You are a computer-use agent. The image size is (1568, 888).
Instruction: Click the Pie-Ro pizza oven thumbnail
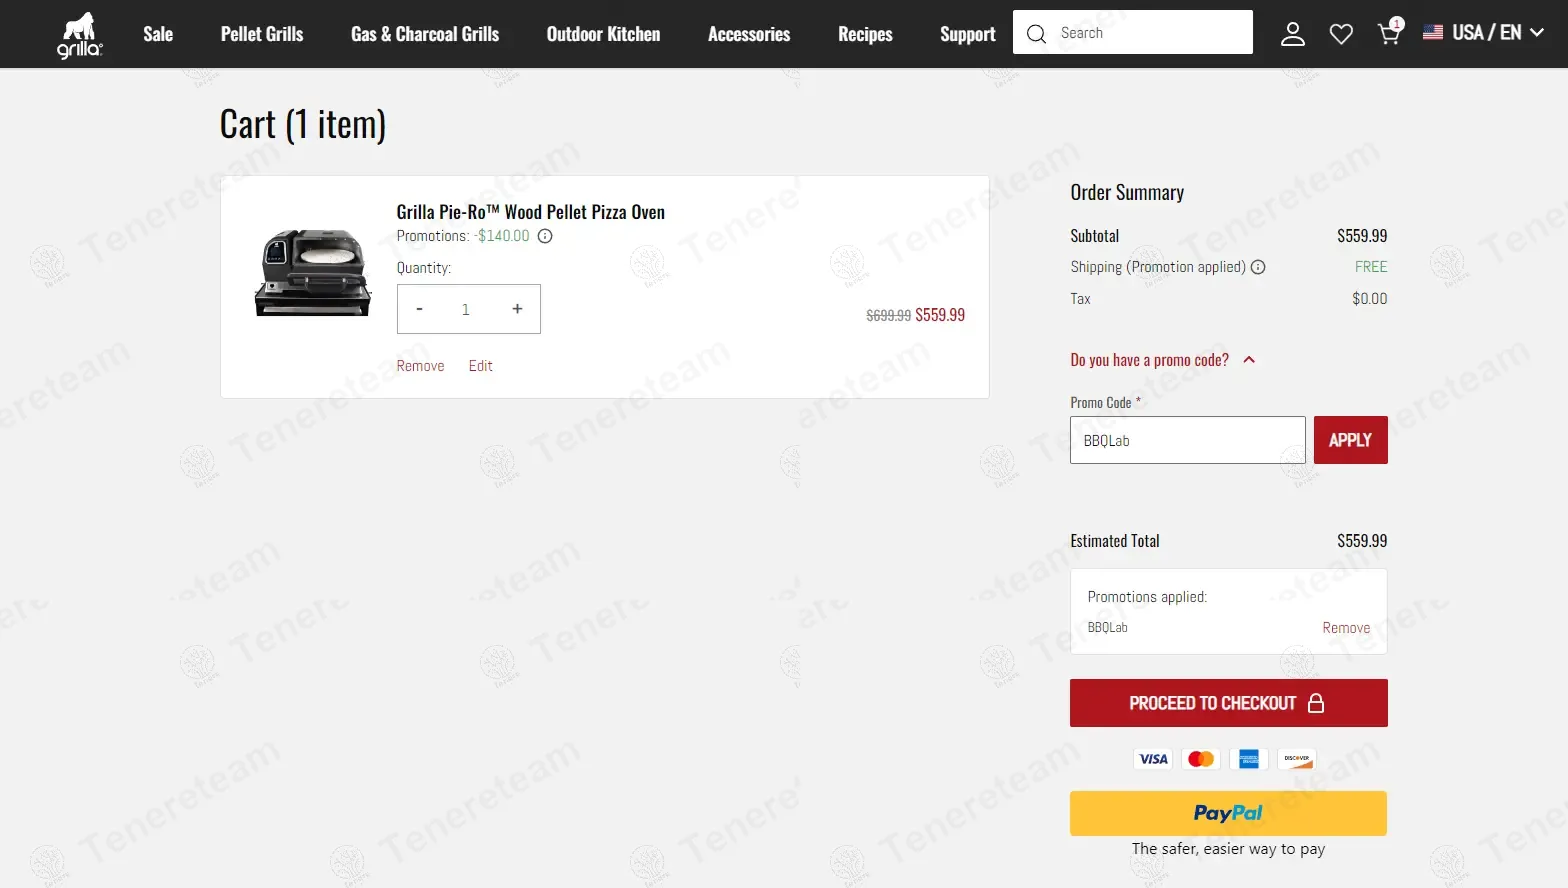point(313,273)
